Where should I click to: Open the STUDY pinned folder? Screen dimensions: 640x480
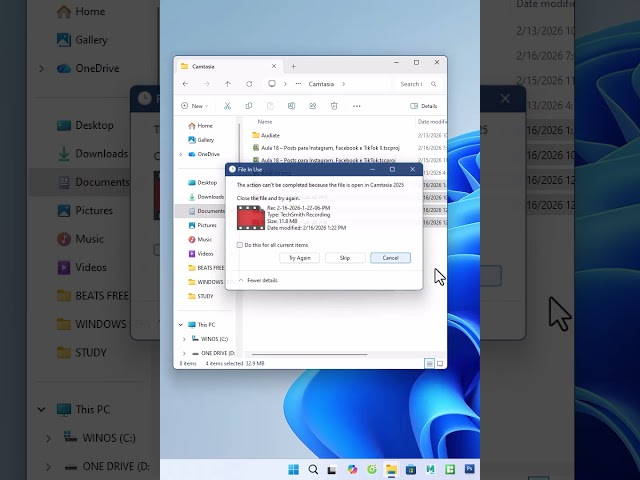[x=201, y=296]
